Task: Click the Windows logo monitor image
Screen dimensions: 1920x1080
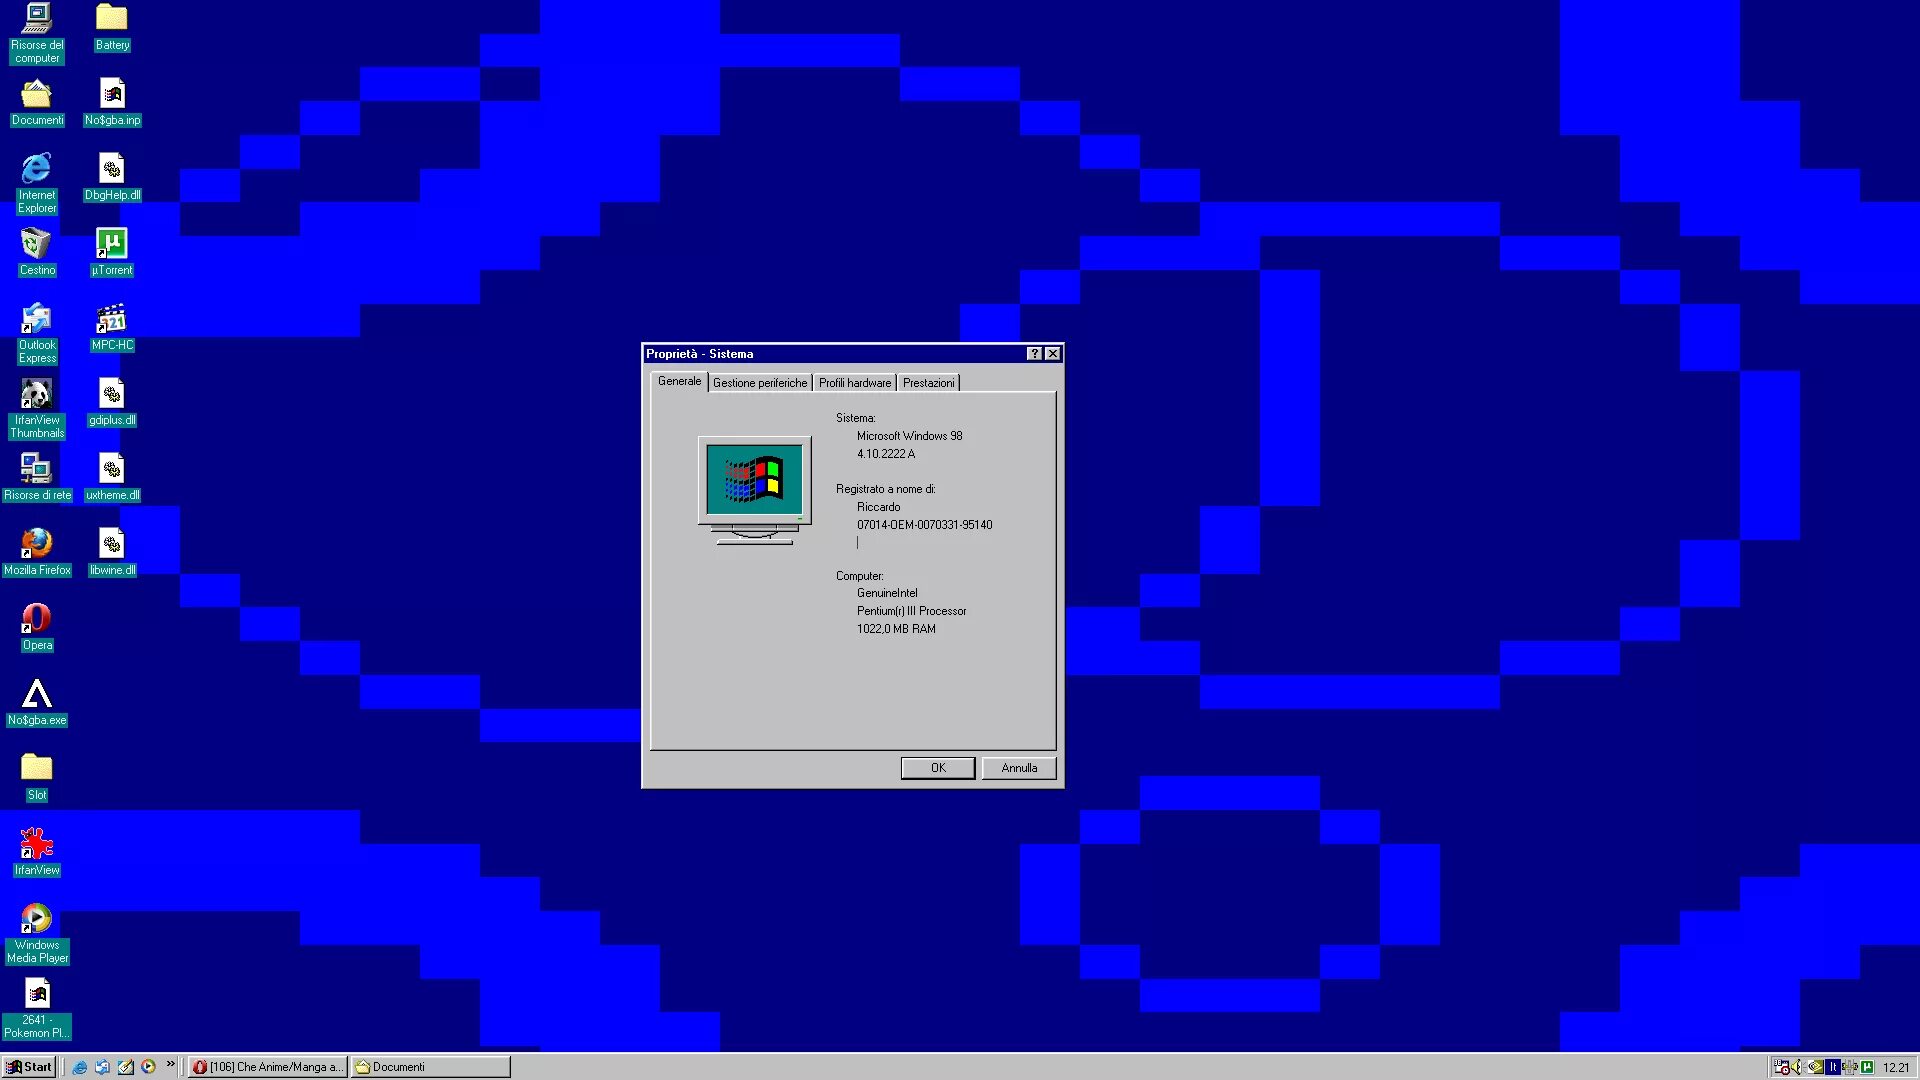Action: coord(755,490)
